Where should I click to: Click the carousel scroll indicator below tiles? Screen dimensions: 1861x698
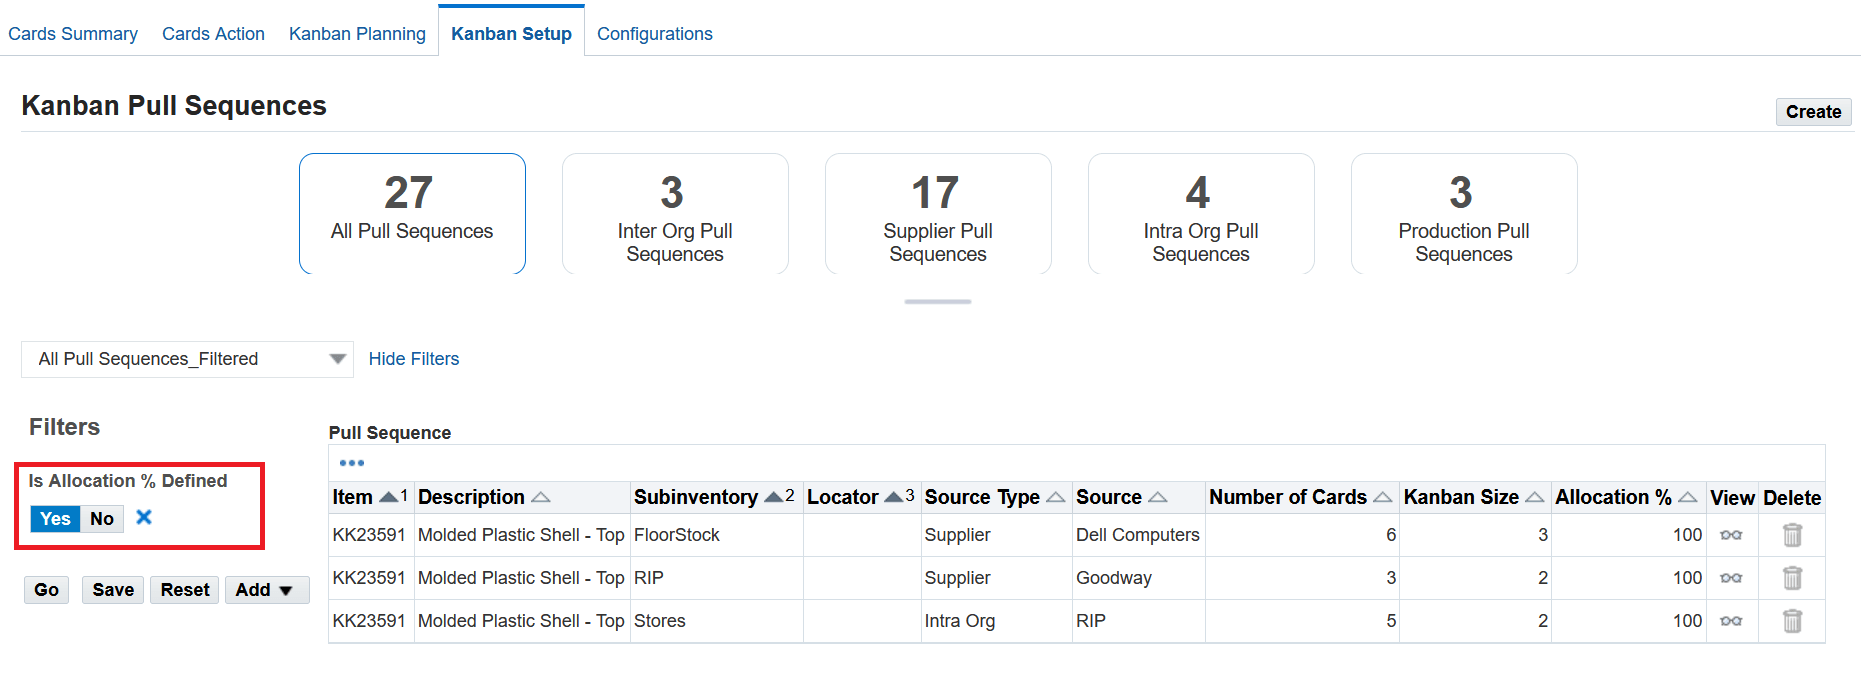tap(937, 301)
